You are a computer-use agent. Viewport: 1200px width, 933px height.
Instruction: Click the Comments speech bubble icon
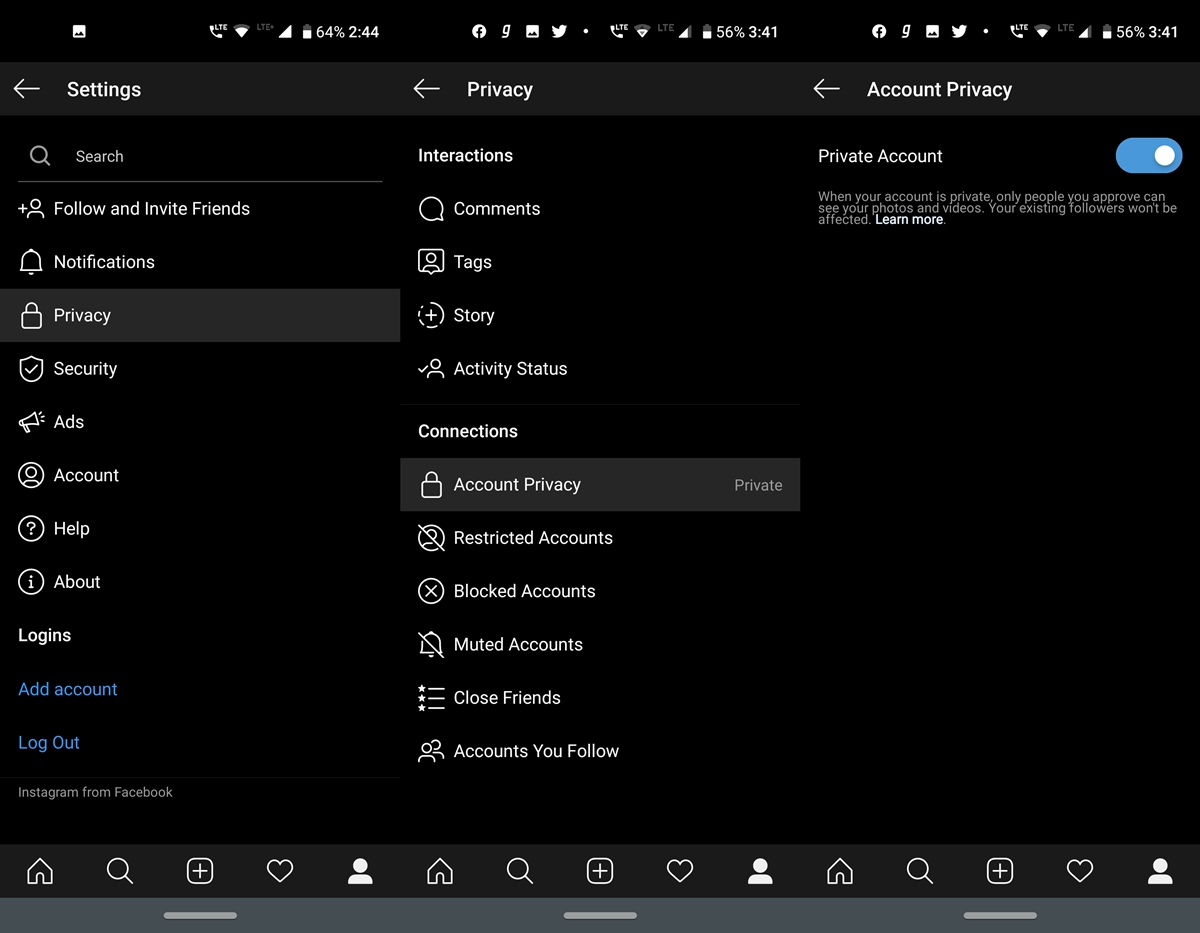(x=431, y=209)
